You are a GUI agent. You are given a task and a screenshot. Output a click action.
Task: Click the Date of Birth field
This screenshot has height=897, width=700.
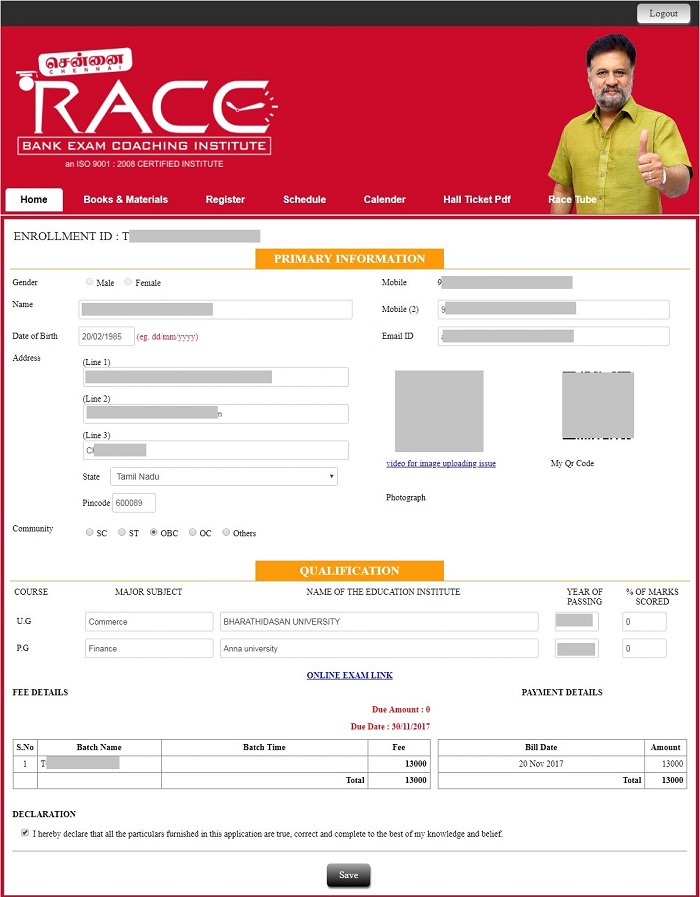click(106, 336)
